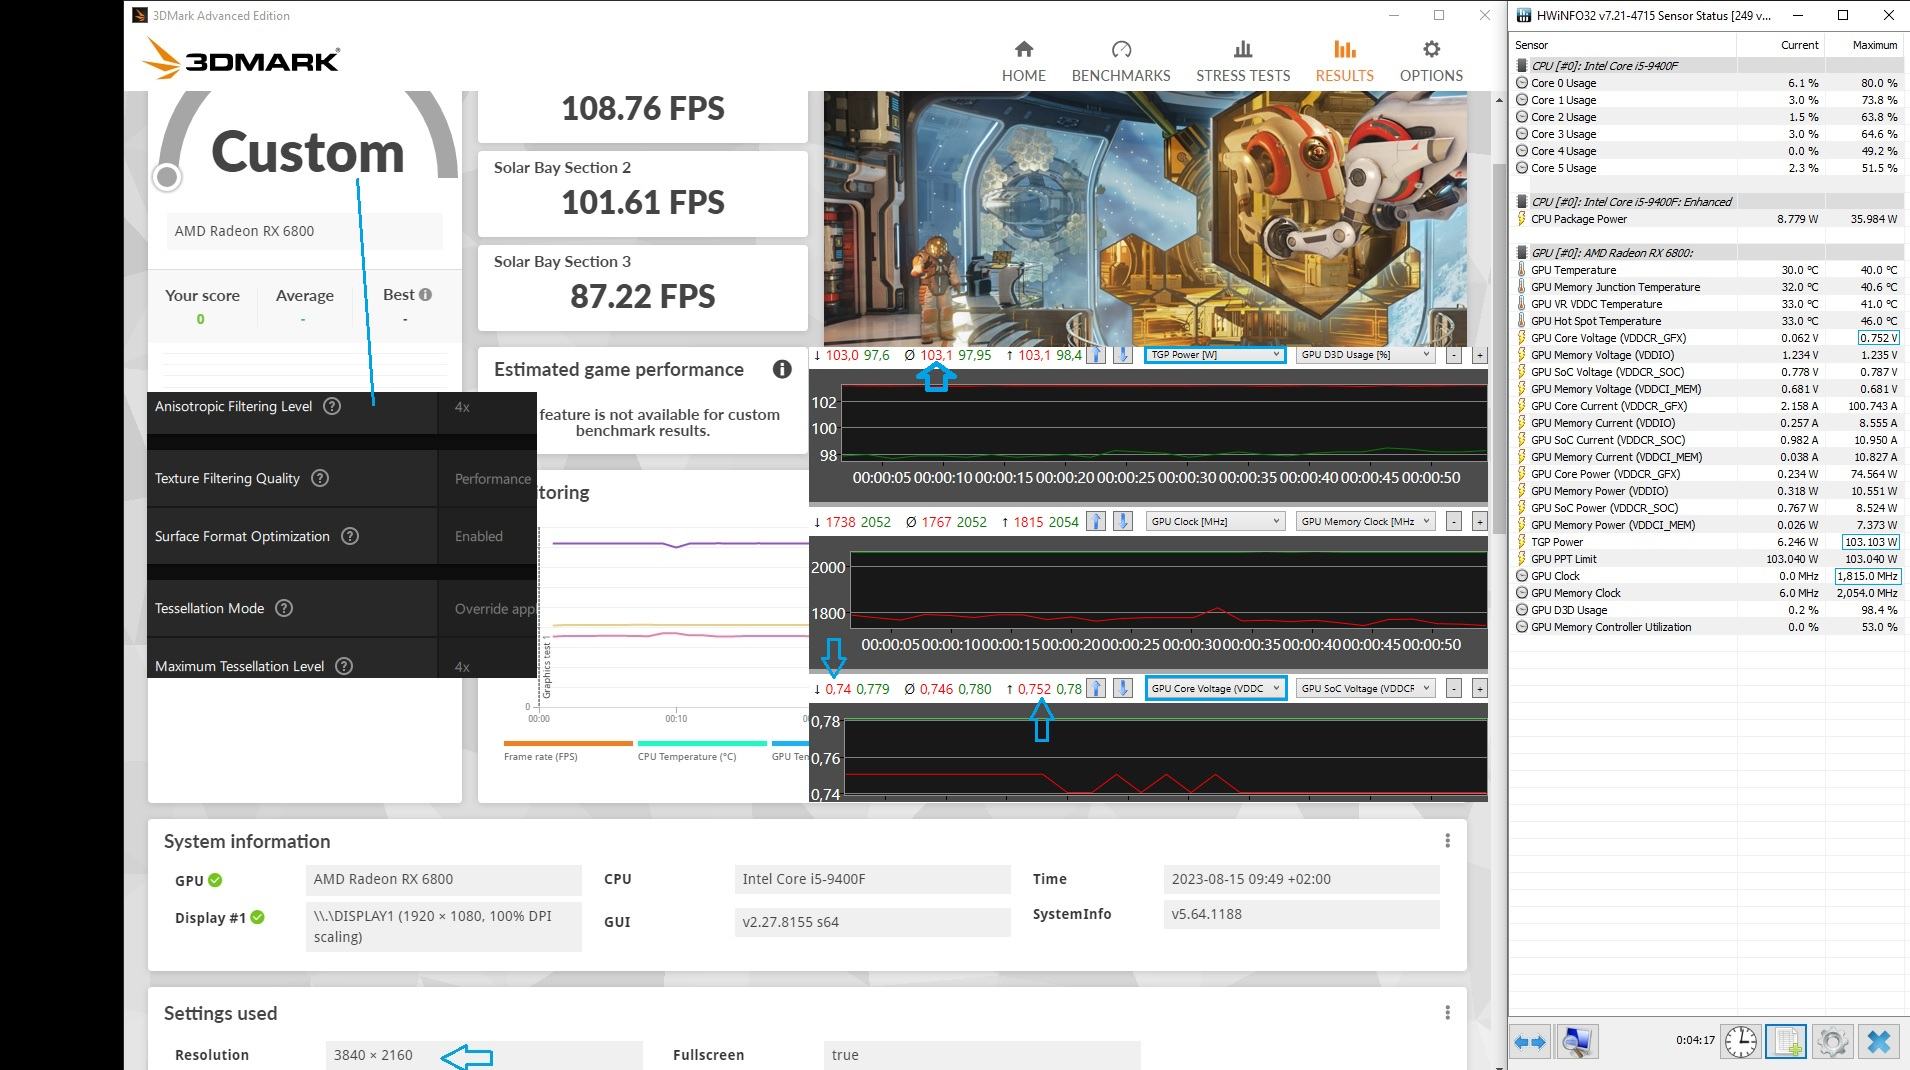This screenshot has height=1070, width=1910.
Task: Click the Estimated game performance info icon
Action: pos(782,369)
